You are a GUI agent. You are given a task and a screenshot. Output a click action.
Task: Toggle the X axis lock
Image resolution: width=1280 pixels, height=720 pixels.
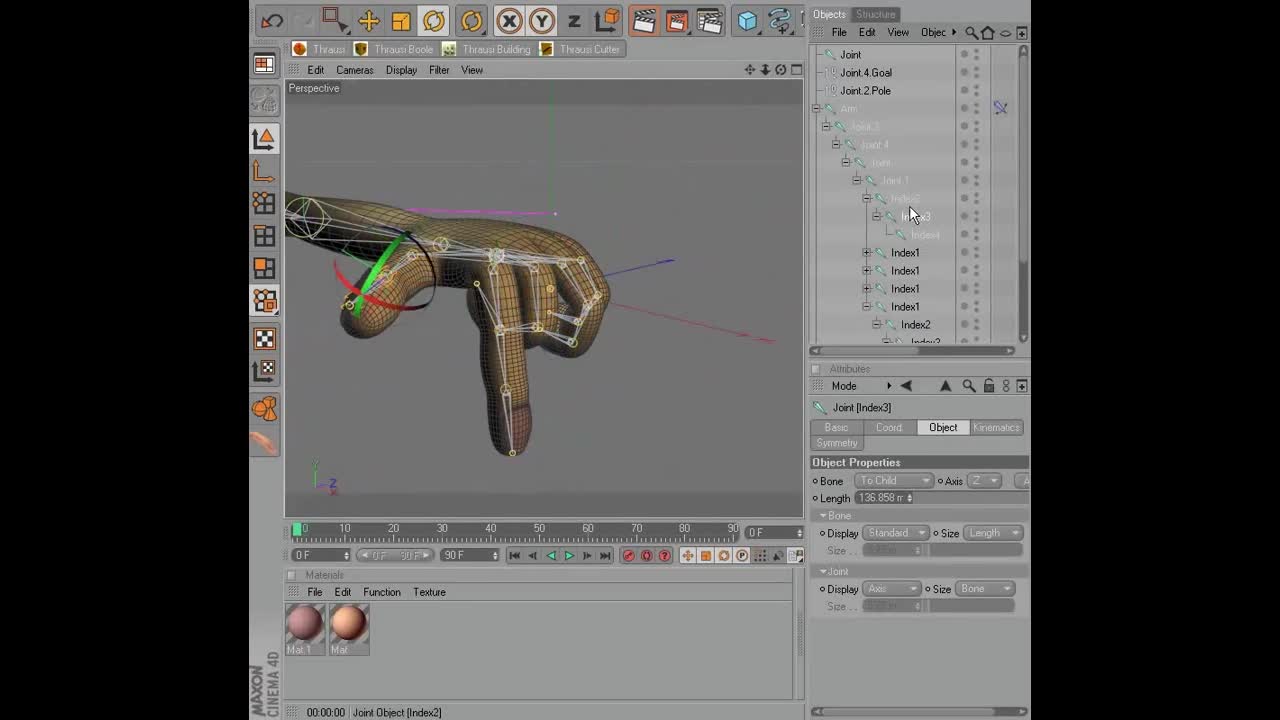pyautogui.click(x=509, y=21)
